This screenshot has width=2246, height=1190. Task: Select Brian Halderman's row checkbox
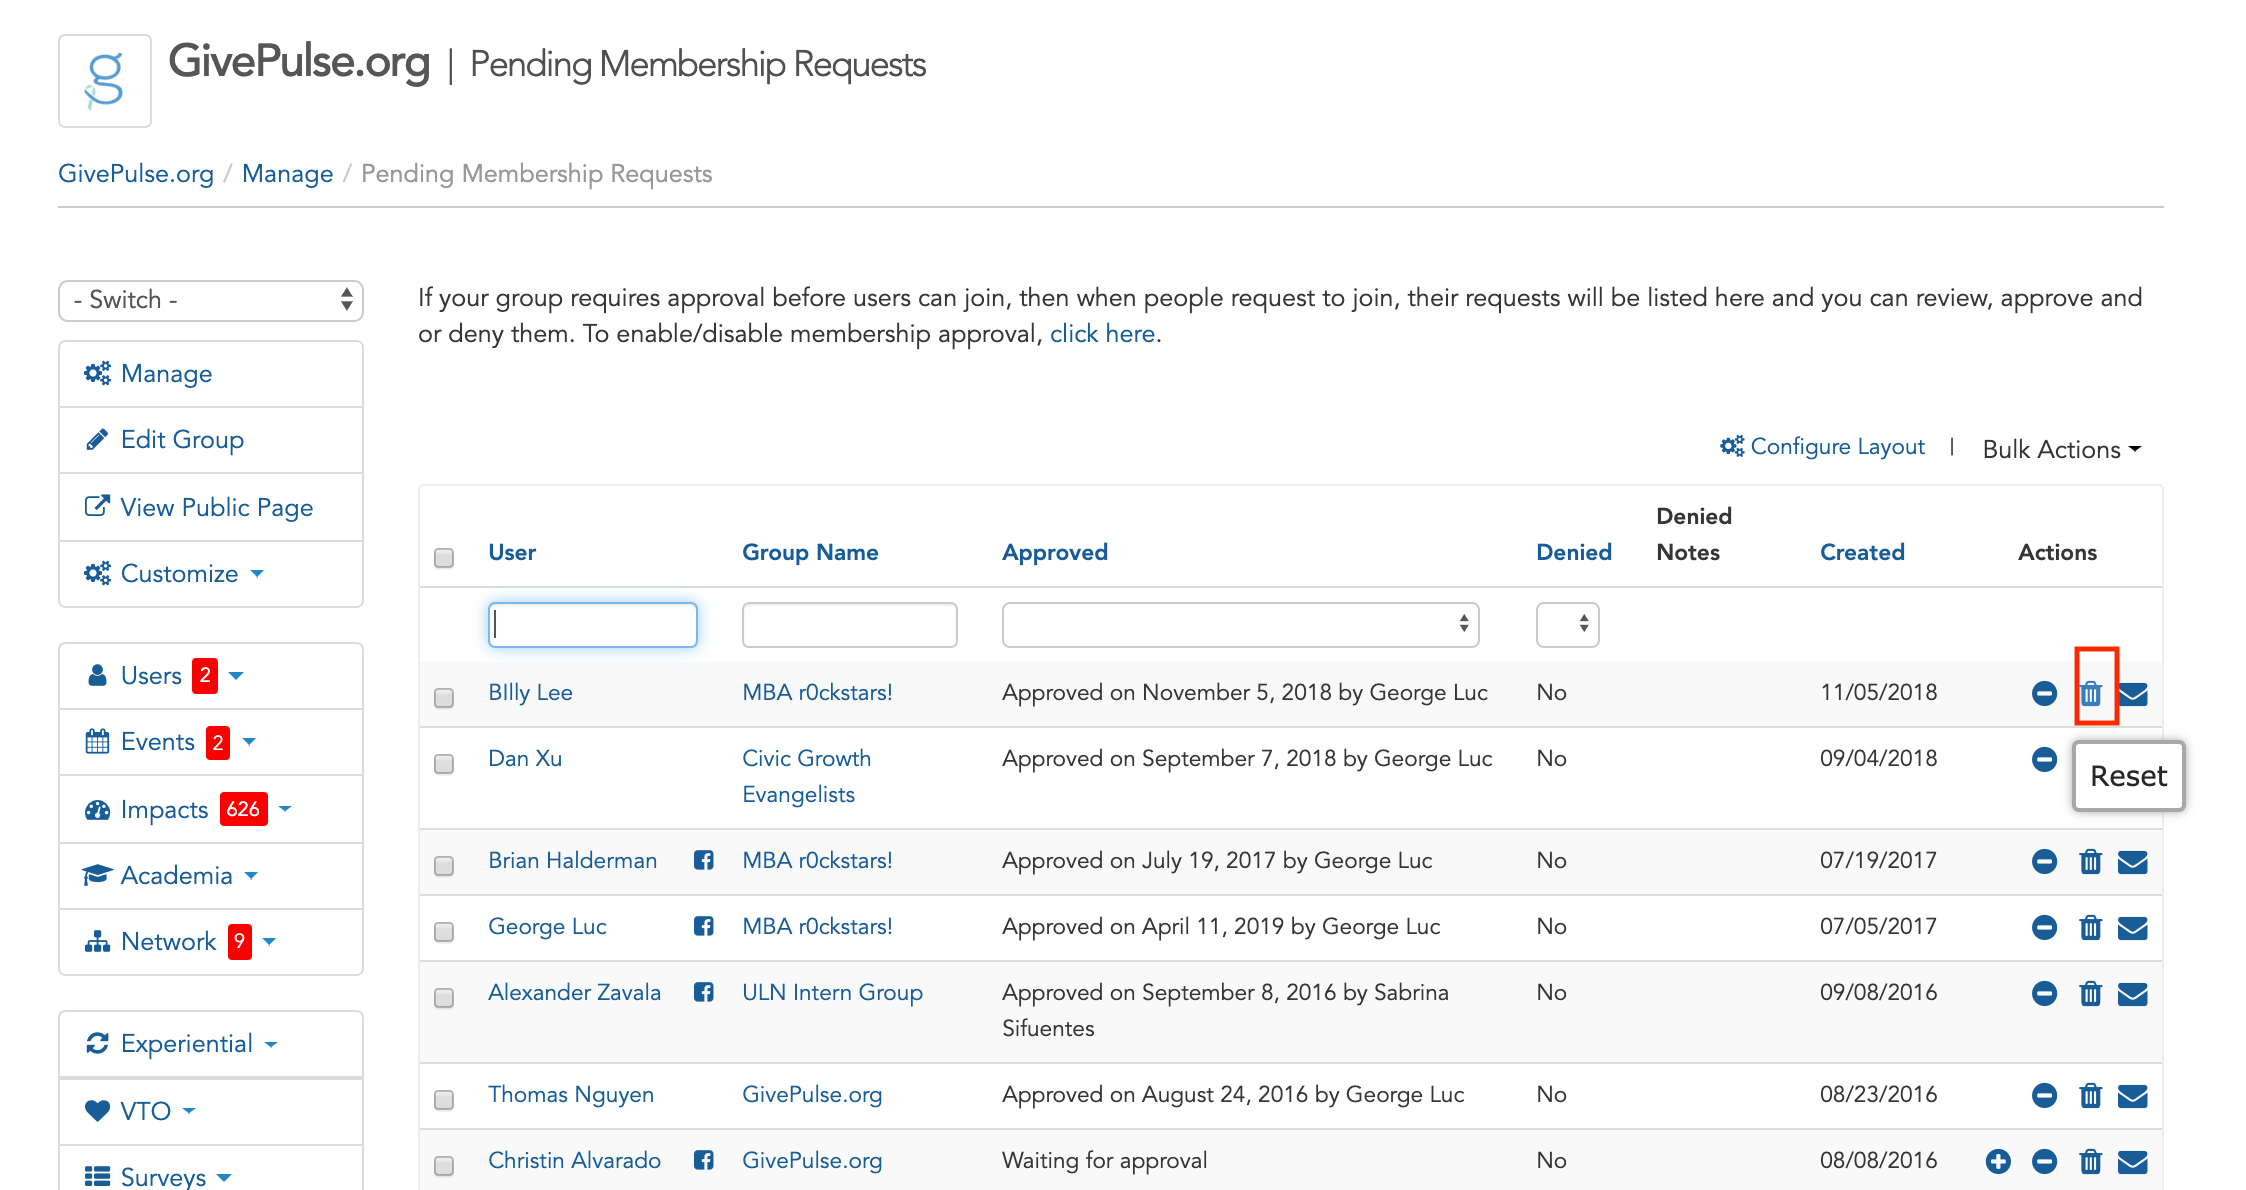[x=444, y=865]
